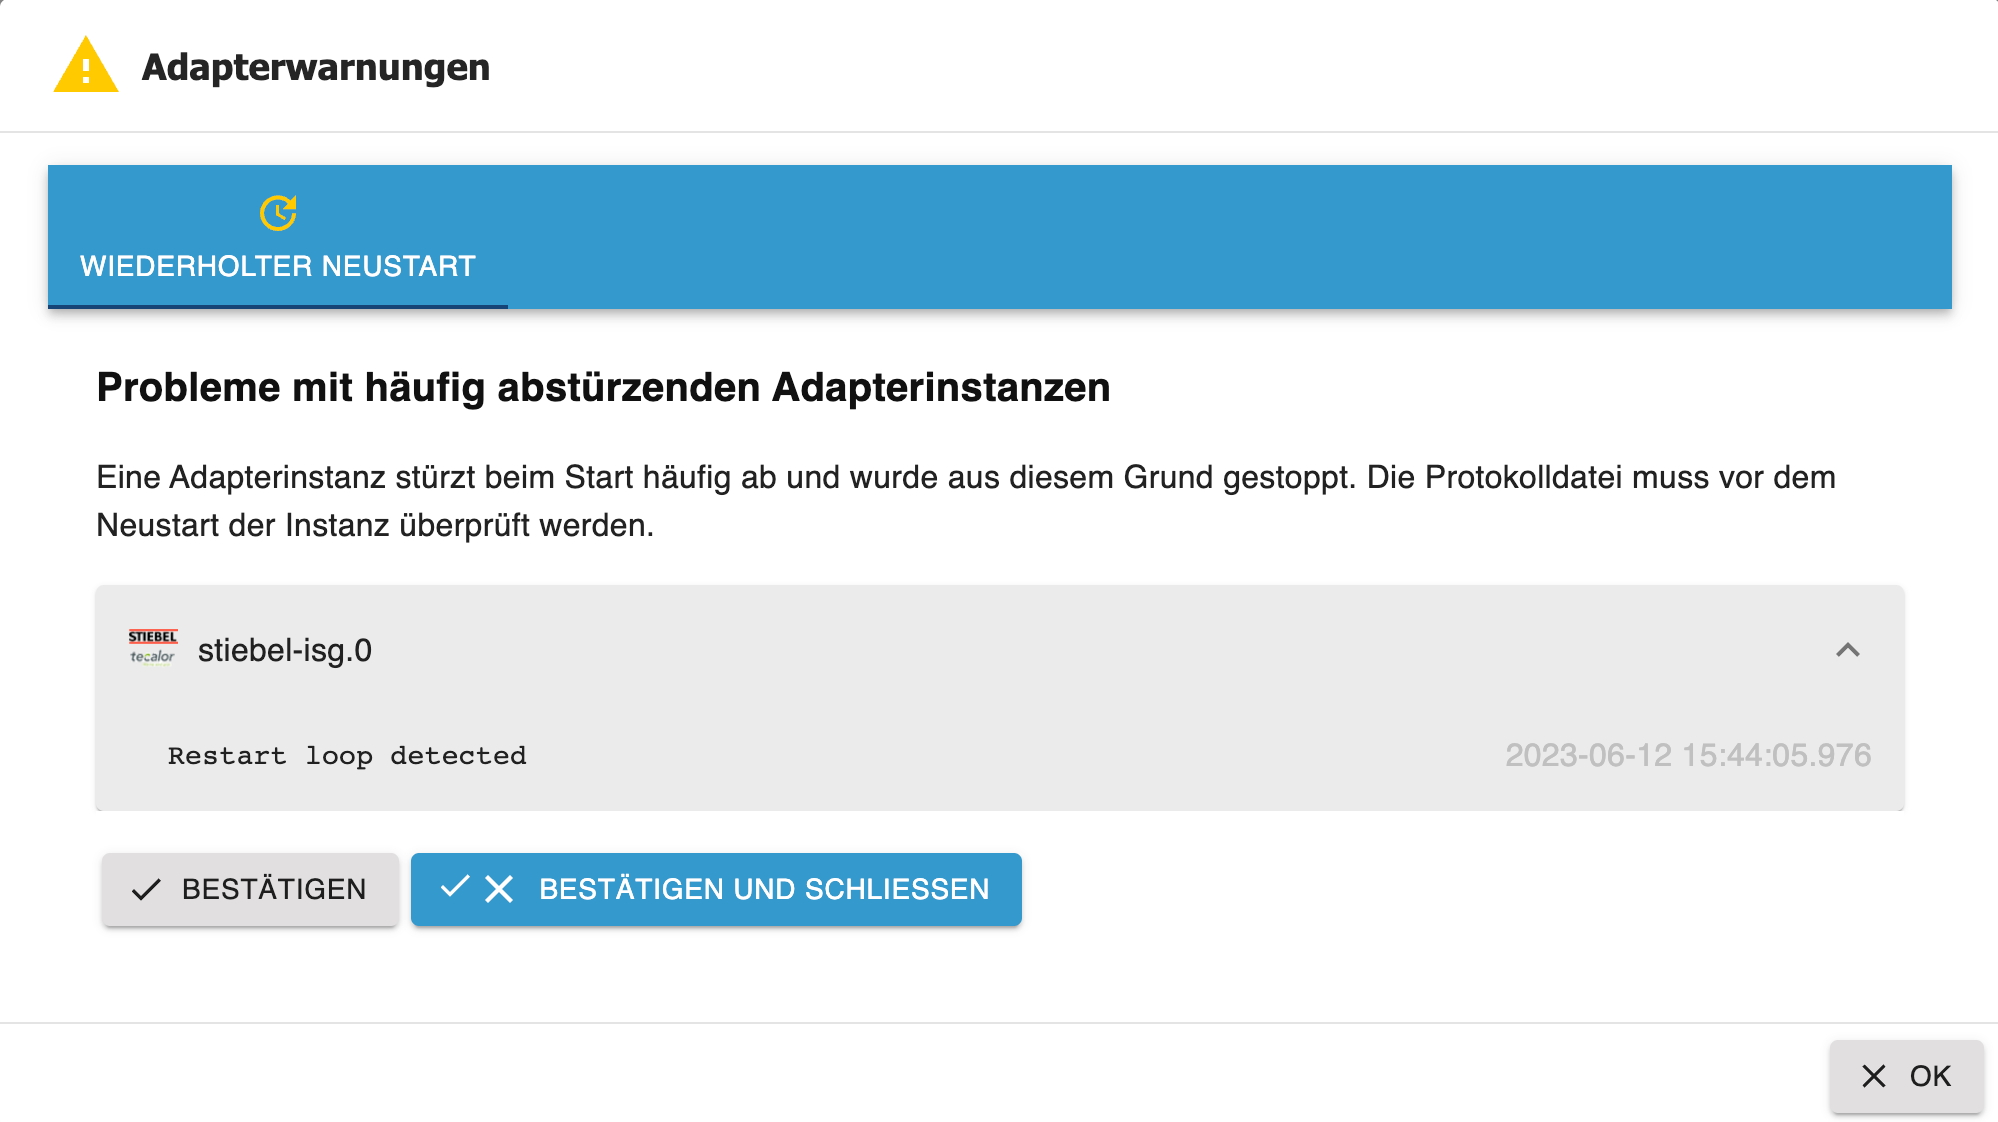Click the yellow restart clock icon
The image size is (1998, 1122).
click(278, 213)
